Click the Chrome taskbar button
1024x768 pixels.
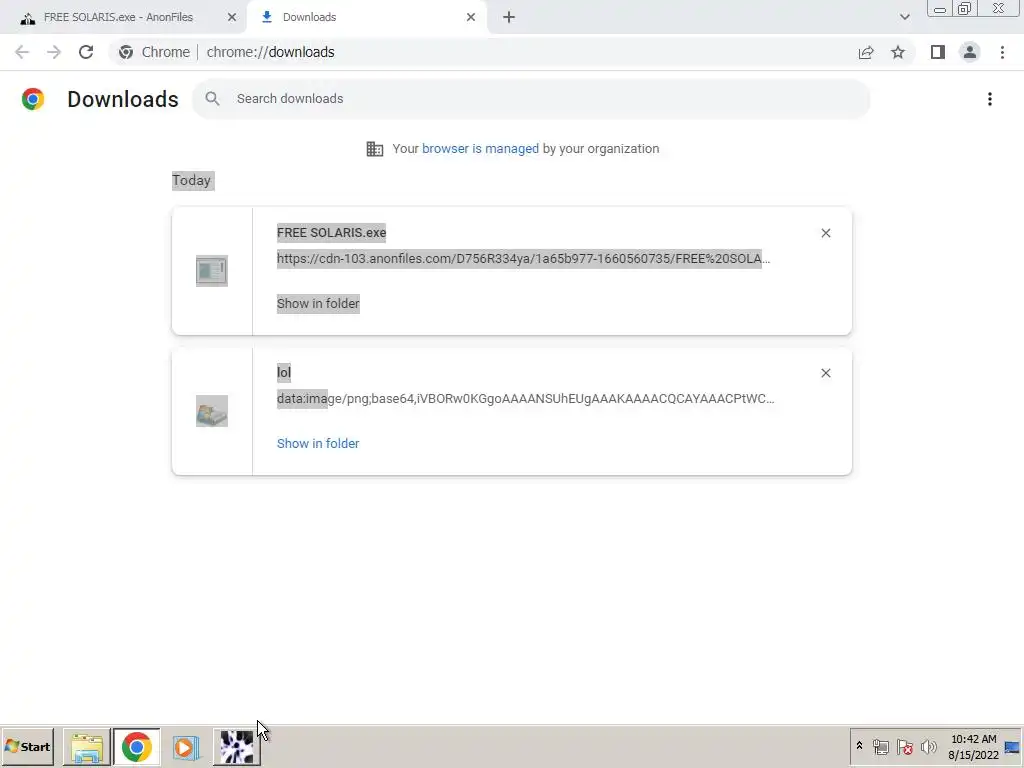pyautogui.click(x=136, y=746)
